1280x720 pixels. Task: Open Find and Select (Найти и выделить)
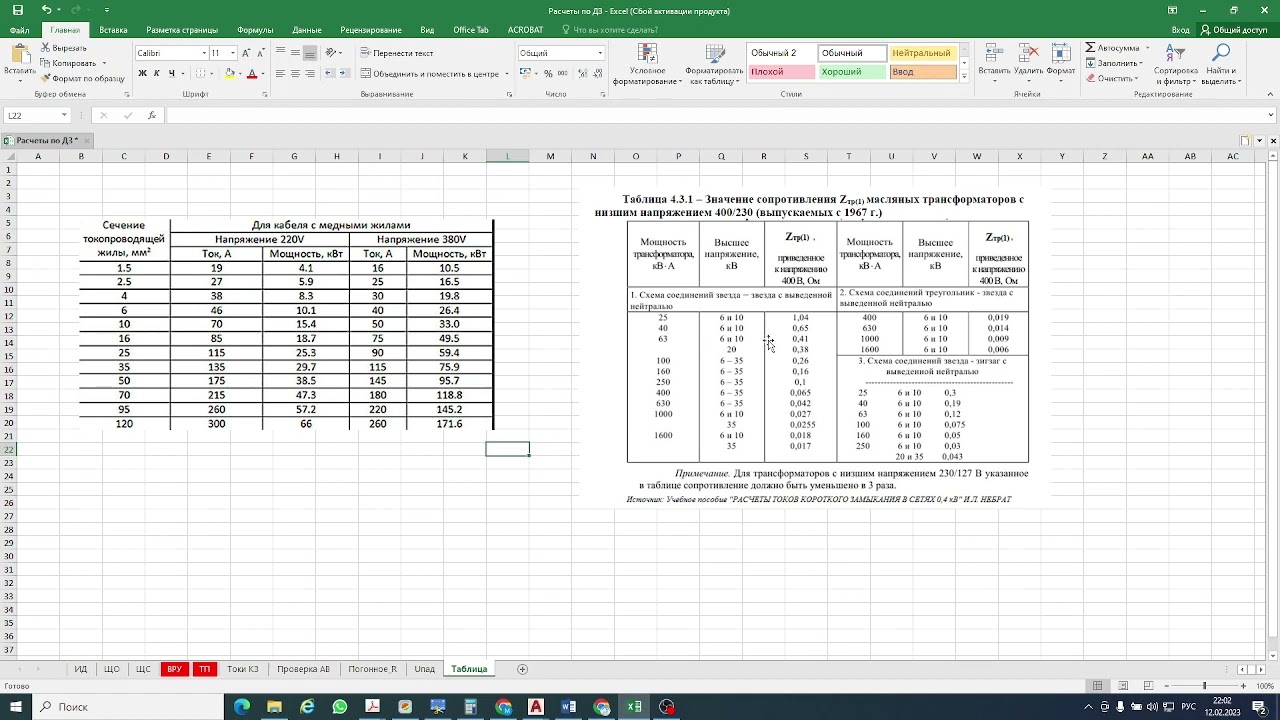pyautogui.click(x=1221, y=65)
